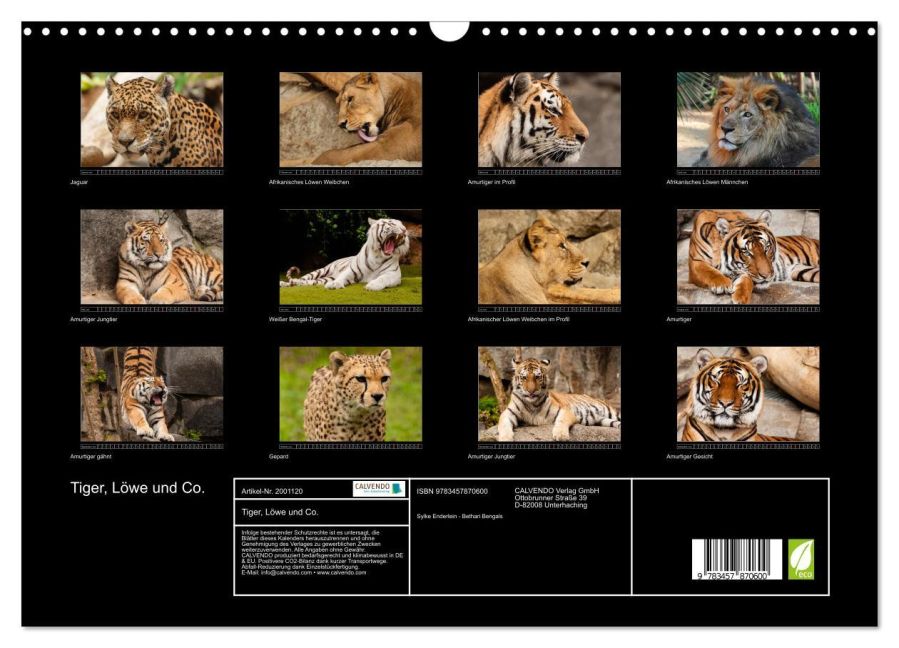899x648 pixels.
Task: Click 'ISBN 9783457870600' text
Action: tap(452, 491)
